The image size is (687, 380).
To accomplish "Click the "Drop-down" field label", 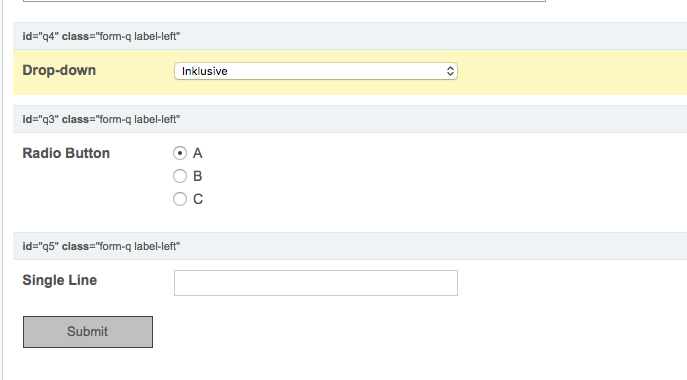I will [59, 70].
